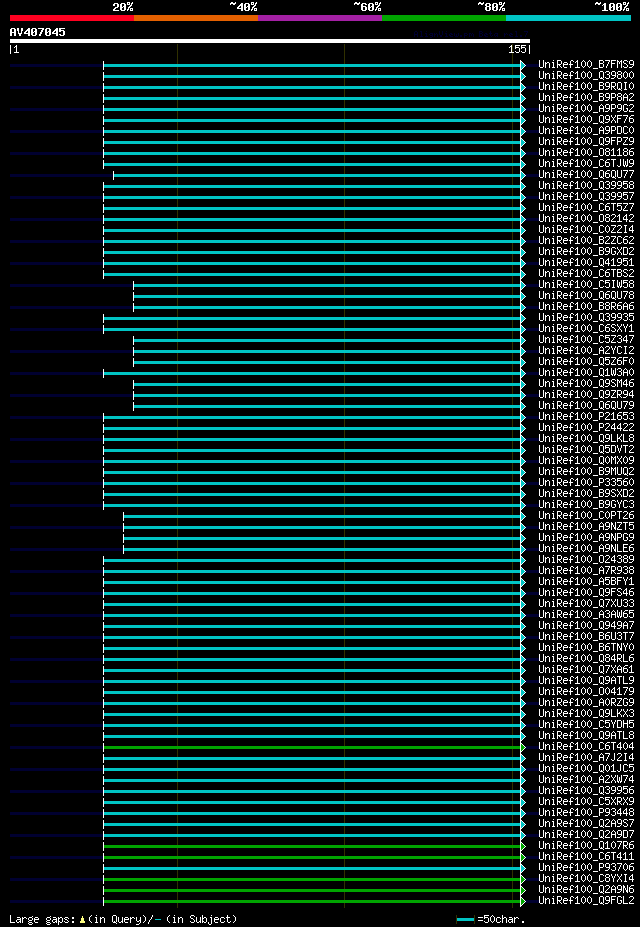Click the cyan ~100% identity legend segment
Viewport: 640px width, 927px height.
tap(568, 18)
